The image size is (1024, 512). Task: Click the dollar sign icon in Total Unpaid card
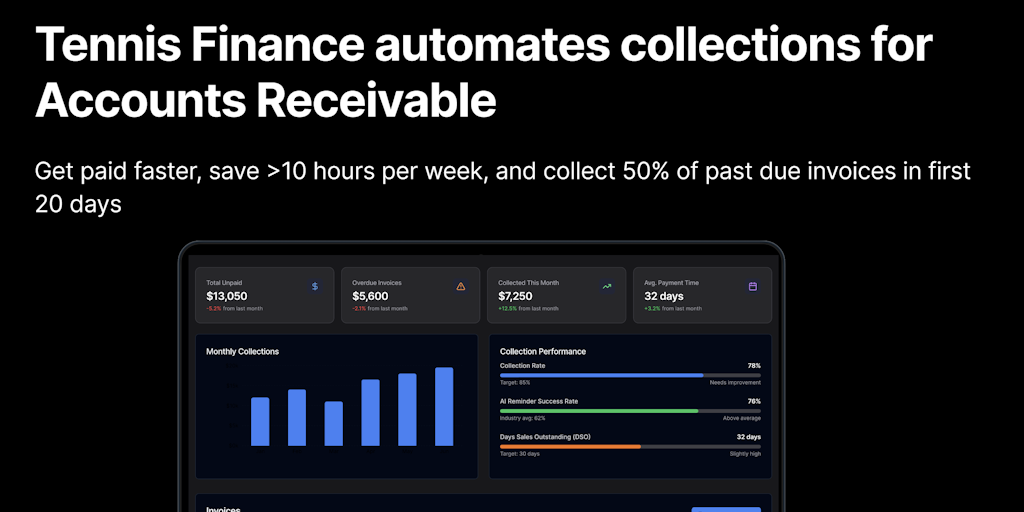pyautogui.click(x=315, y=286)
